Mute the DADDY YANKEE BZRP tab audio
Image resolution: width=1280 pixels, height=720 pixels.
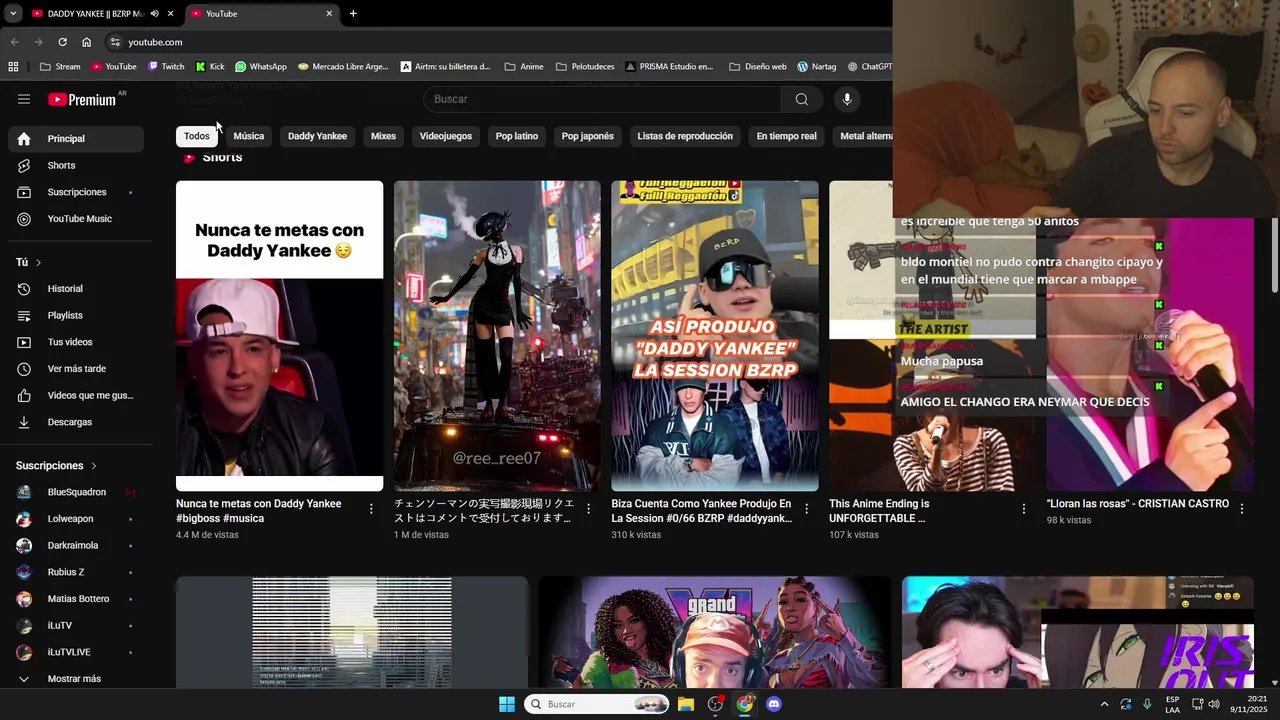click(x=155, y=14)
